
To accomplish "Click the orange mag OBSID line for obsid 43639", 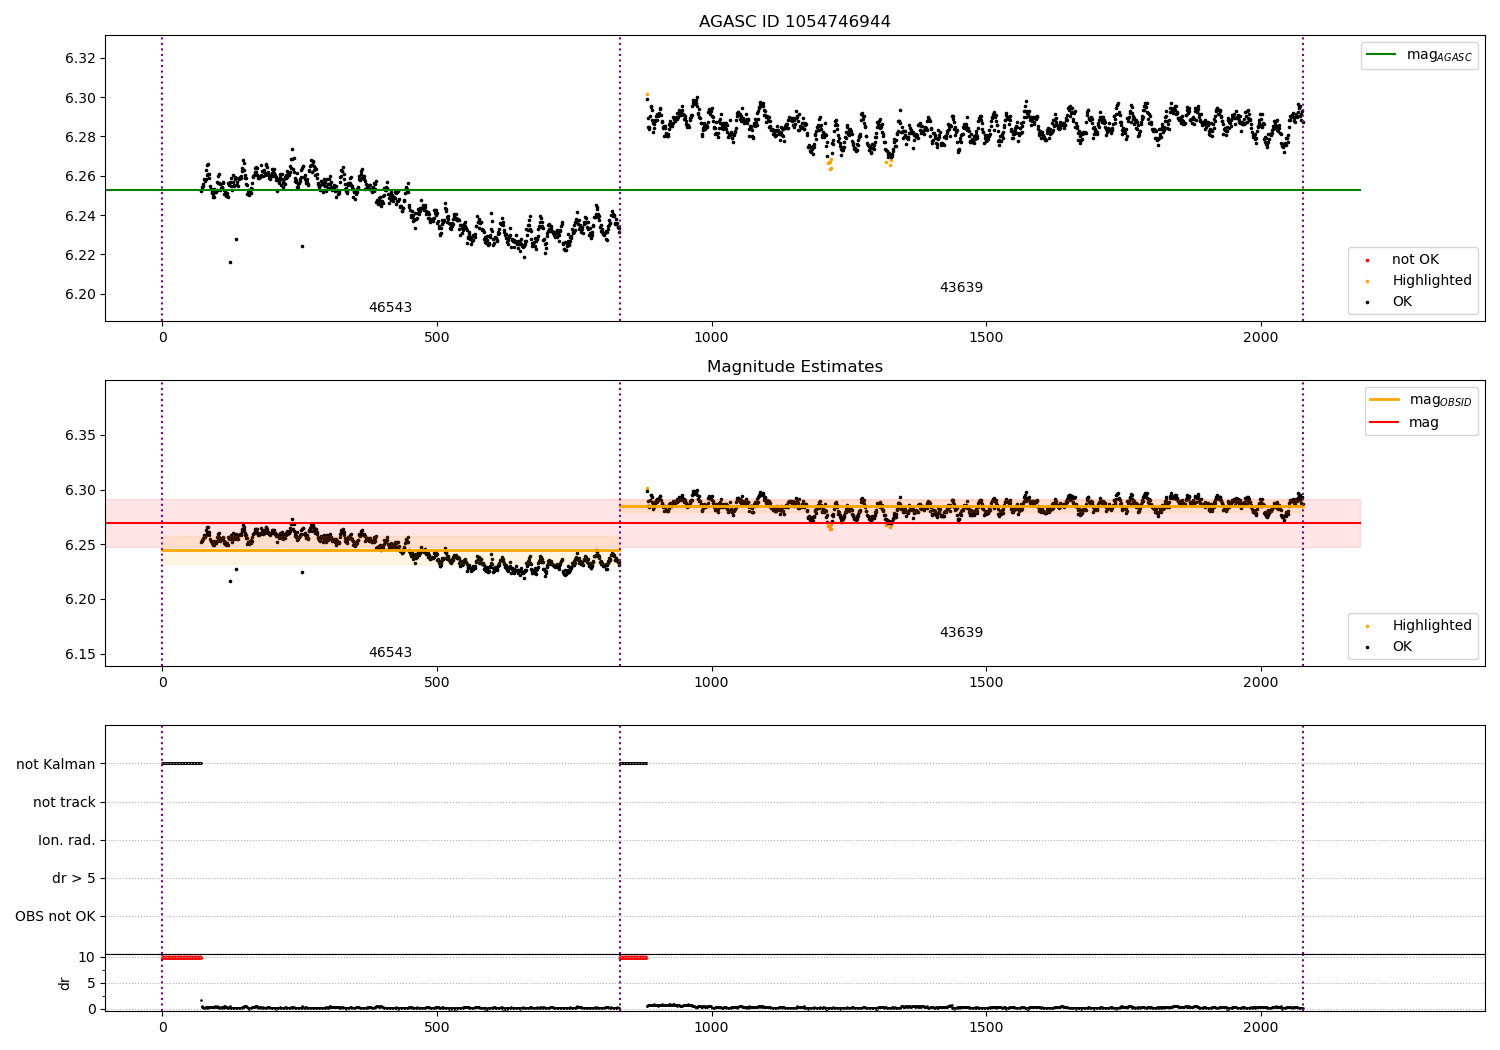I will pyautogui.click(x=960, y=506).
